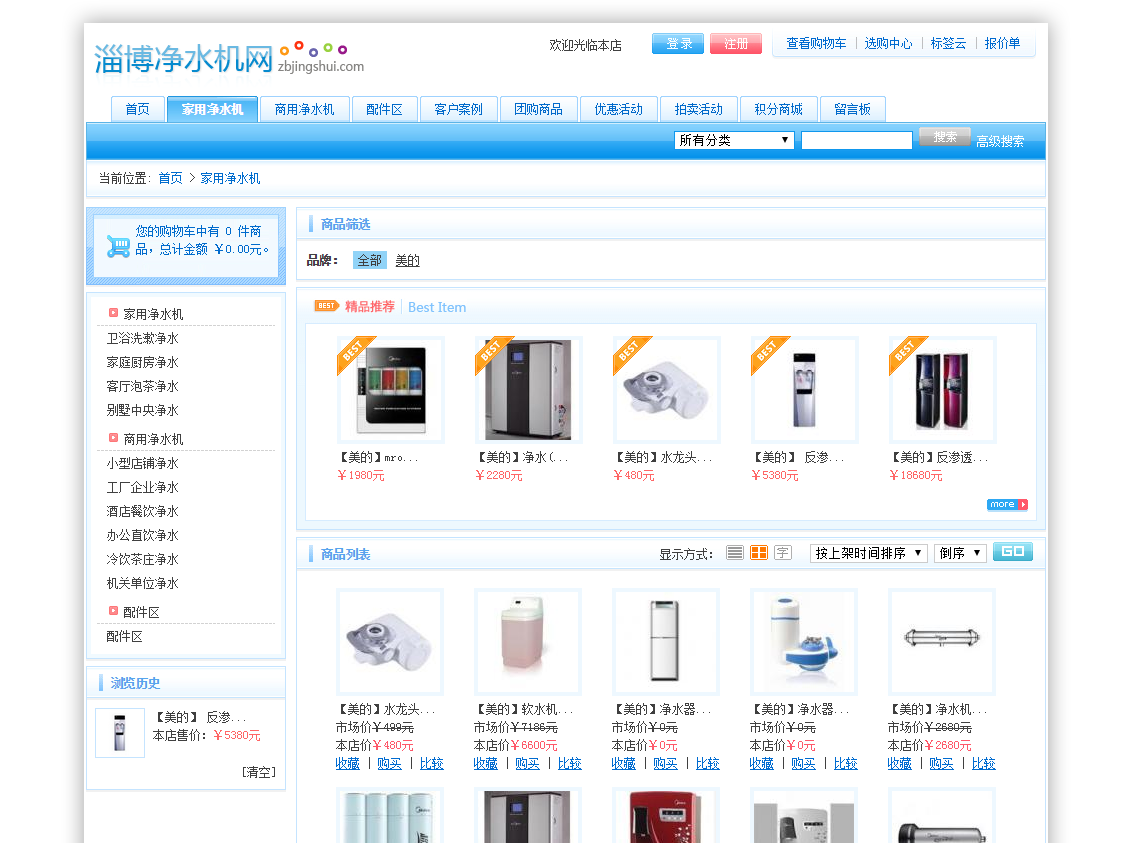Open the 积分商城 navigation tab
The width and height of the screenshot is (1133, 843).
tap(778, 109)
